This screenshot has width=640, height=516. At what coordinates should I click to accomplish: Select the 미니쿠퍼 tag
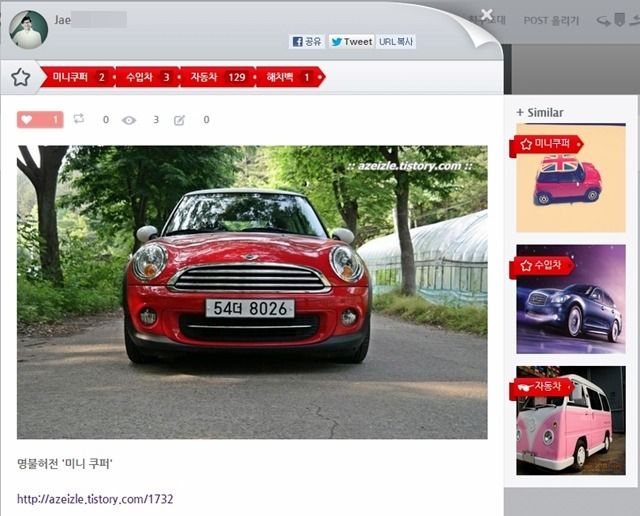tap(78, 77)
